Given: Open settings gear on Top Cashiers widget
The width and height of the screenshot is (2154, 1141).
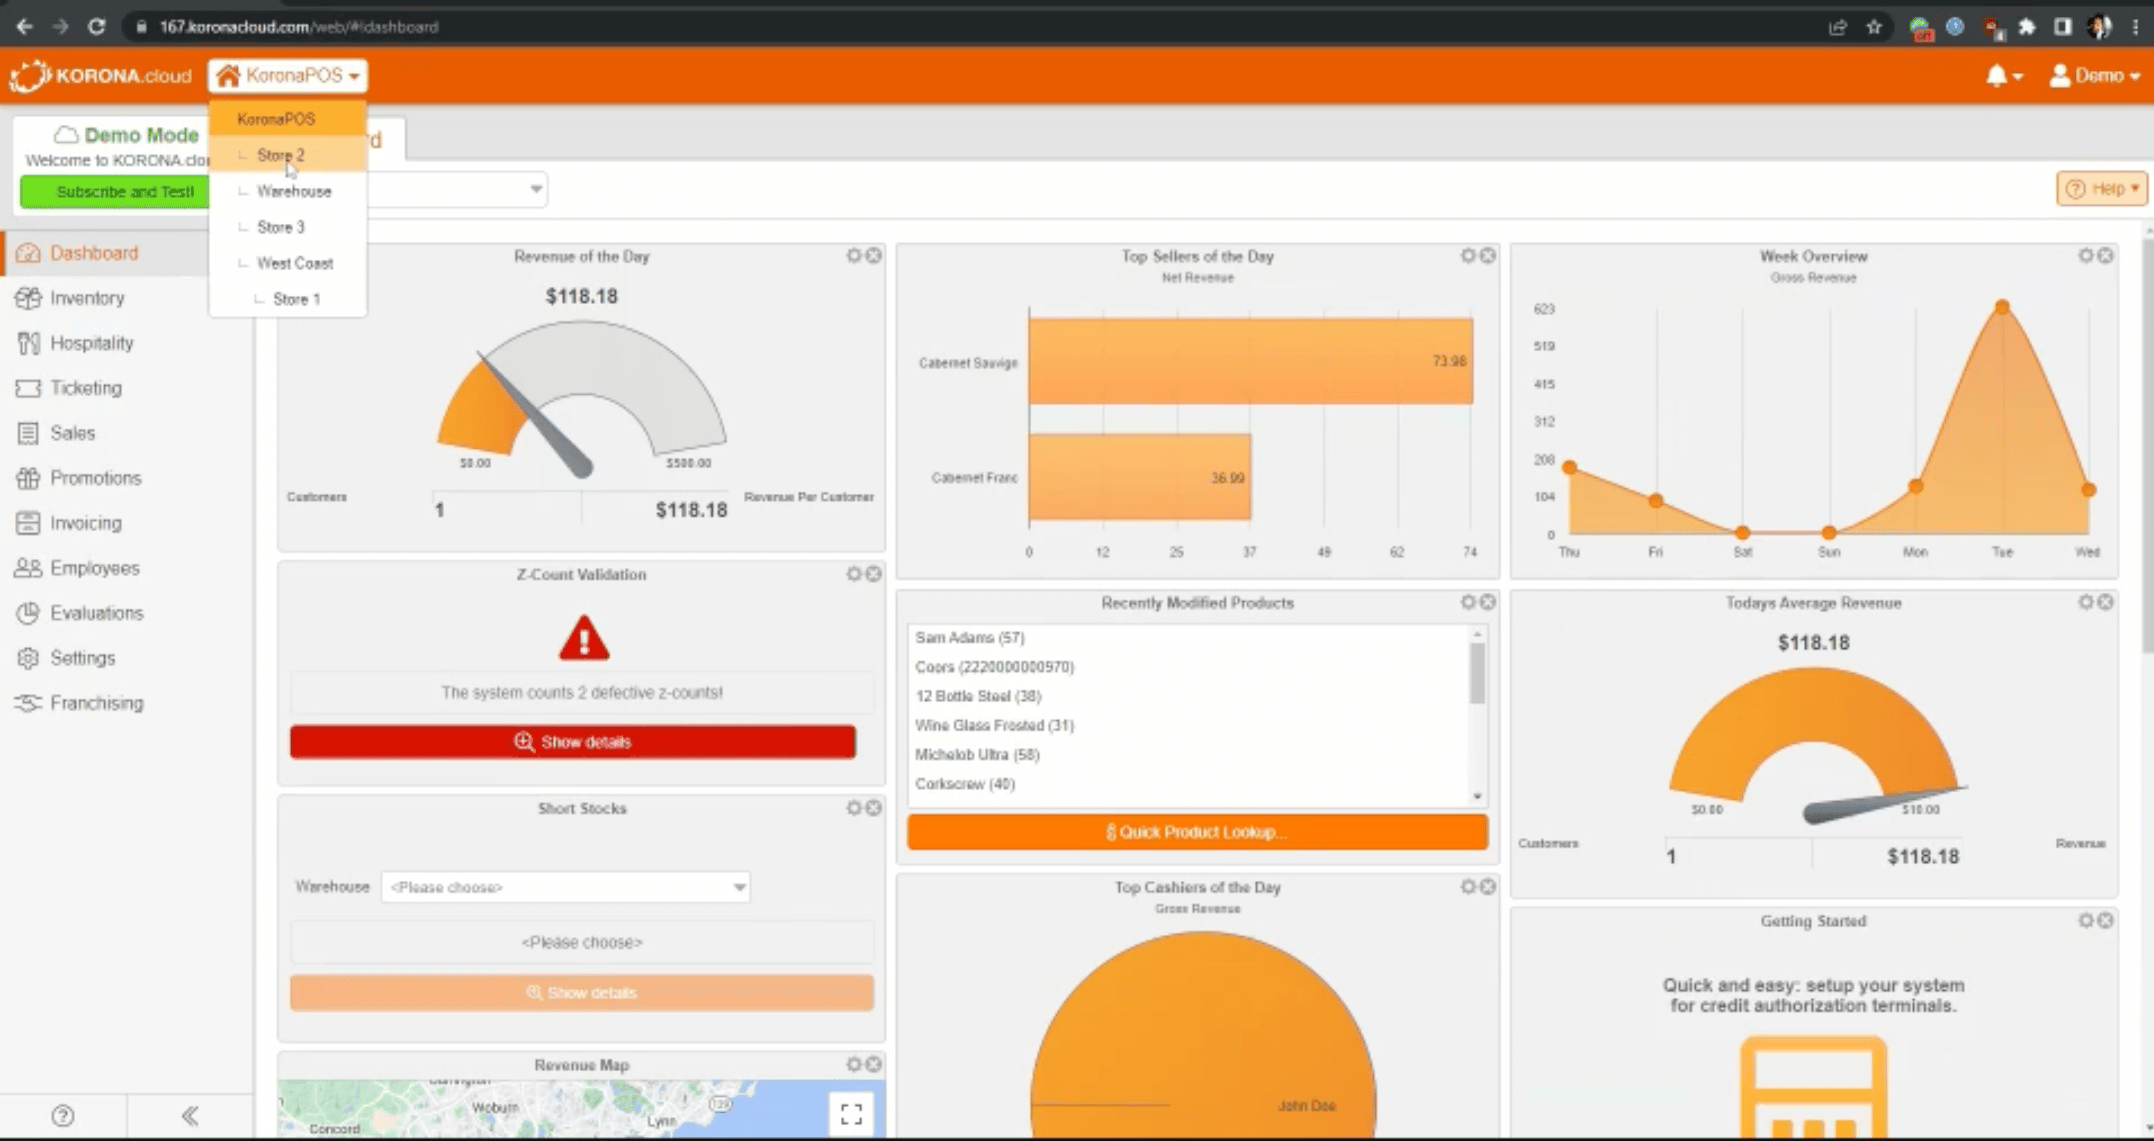Looking at the screenshot, I should click(1468, 887).
